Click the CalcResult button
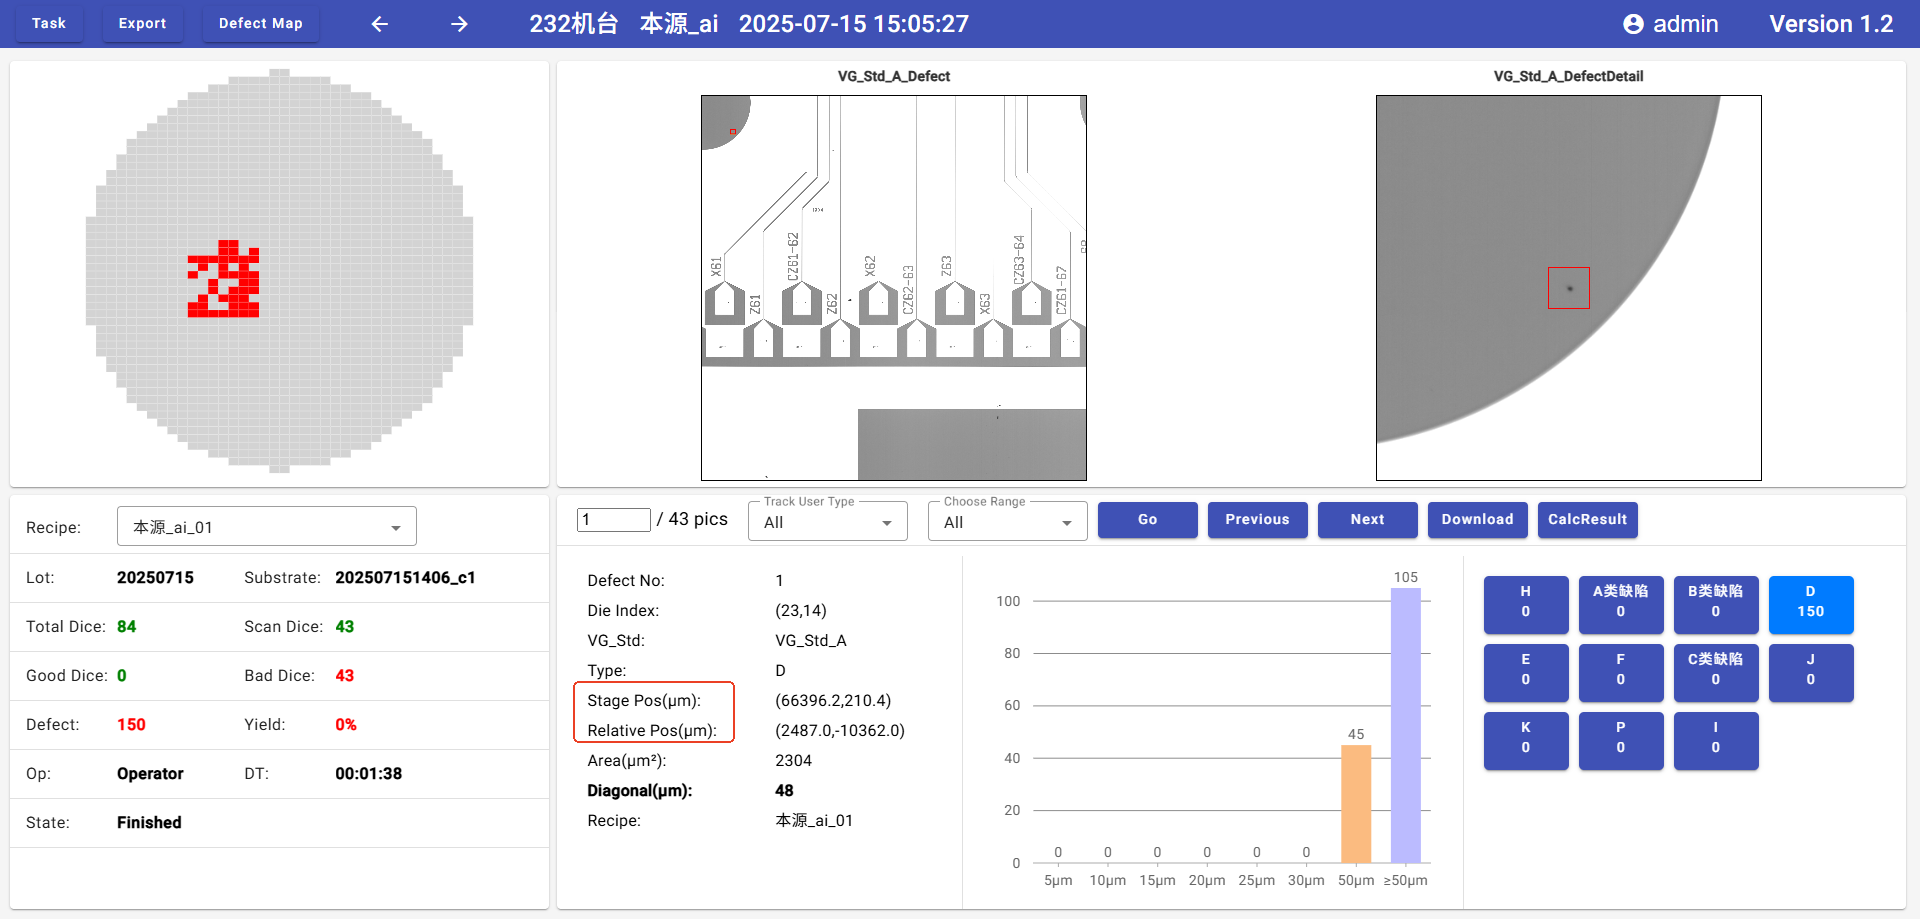The height and width of the screenshot is (919, 1920). tap(1587, 519)
